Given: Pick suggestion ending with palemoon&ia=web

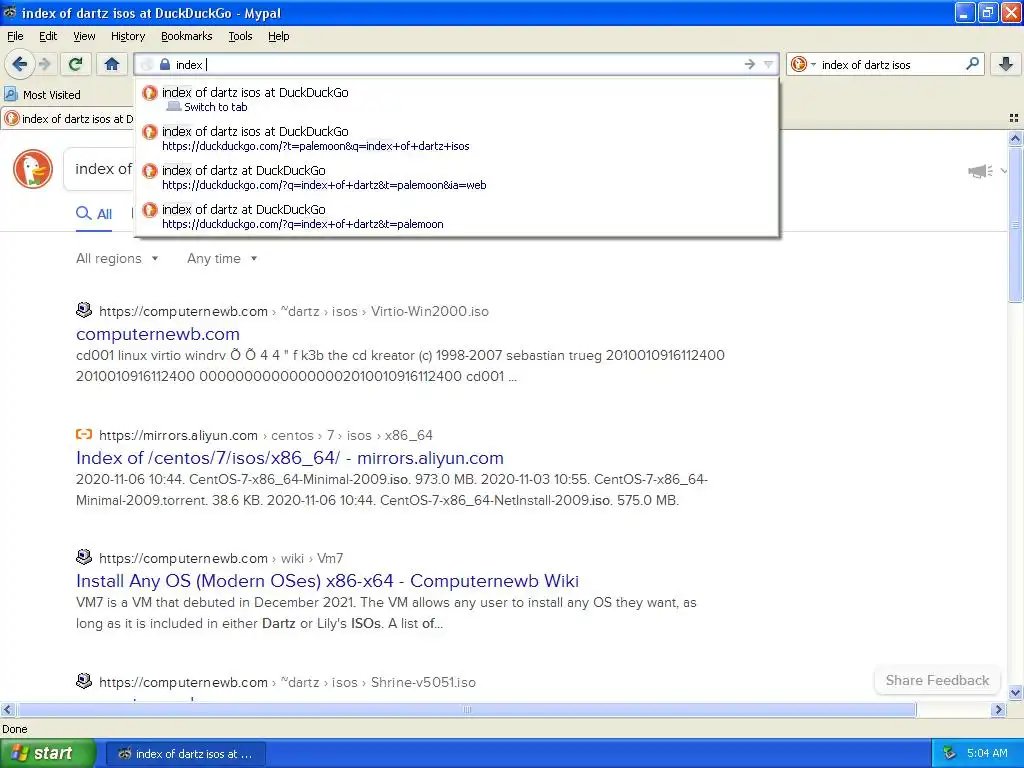Looking at the screenshot, I should tap(457, 178).
